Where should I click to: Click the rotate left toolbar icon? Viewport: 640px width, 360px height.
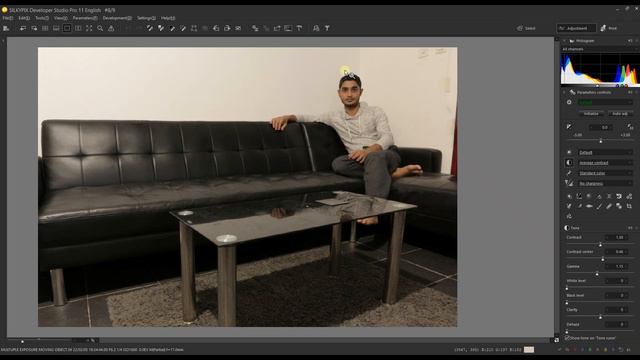(216, 28)
